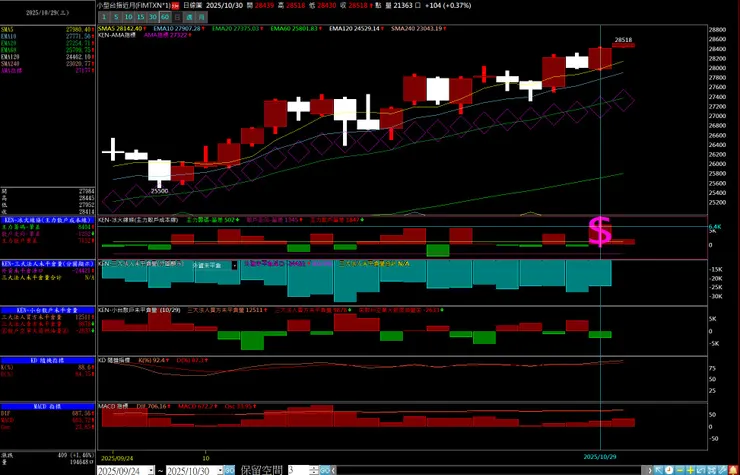Click the 28518 price label on chart
Image resolution: width=740 pixels, height=475 pixels.
623,40
